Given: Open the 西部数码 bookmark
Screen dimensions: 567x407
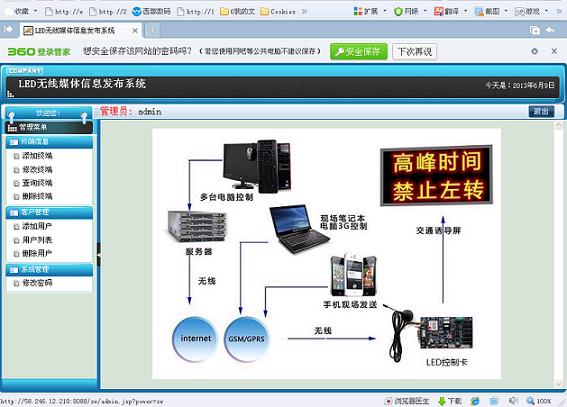Looking at the screenshot, I should (x=151, y=12).
